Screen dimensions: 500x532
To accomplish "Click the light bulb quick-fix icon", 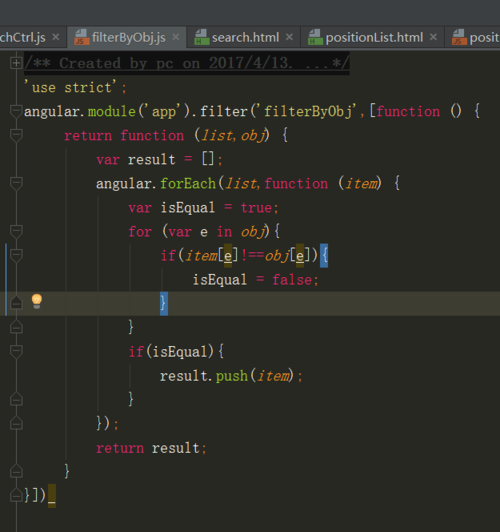I will 37,301.
